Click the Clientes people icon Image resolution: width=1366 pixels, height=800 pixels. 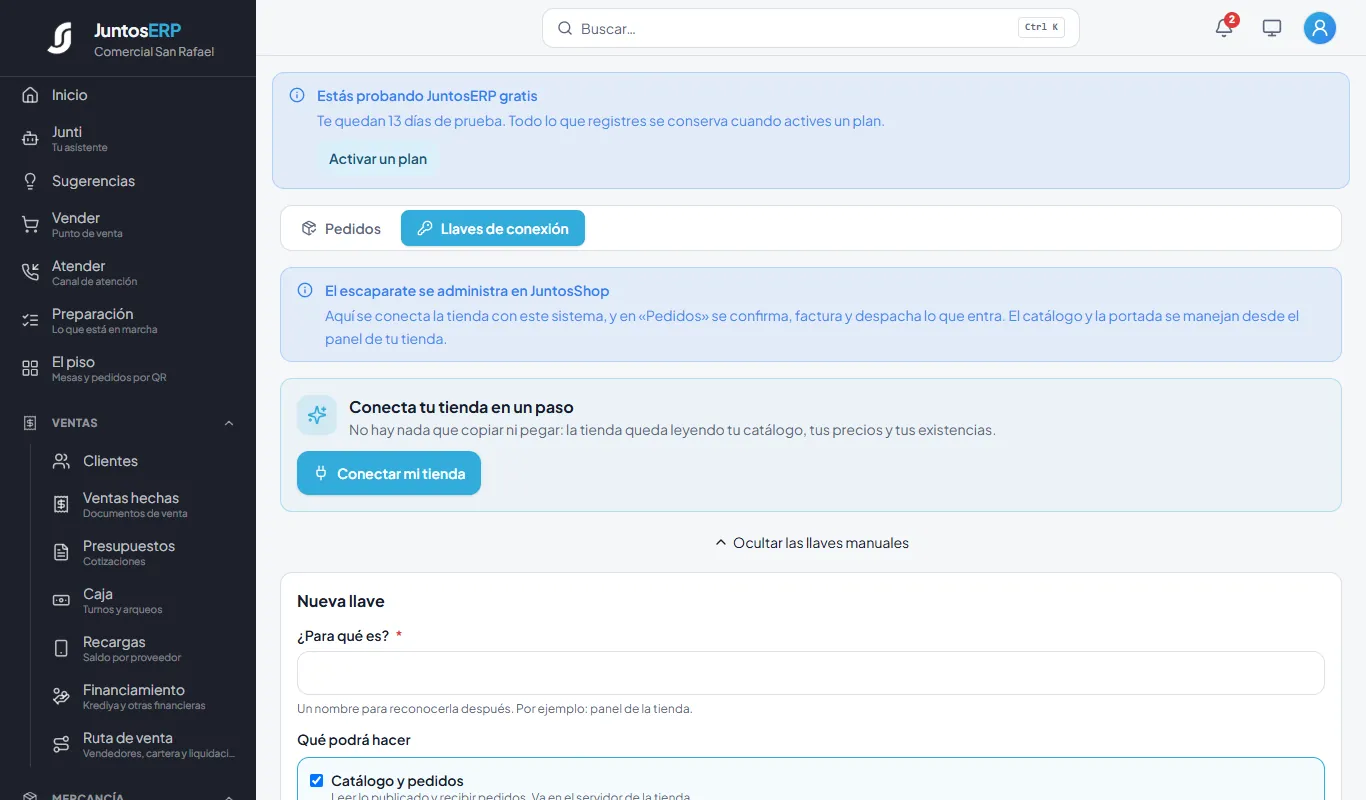pos(61,461)
